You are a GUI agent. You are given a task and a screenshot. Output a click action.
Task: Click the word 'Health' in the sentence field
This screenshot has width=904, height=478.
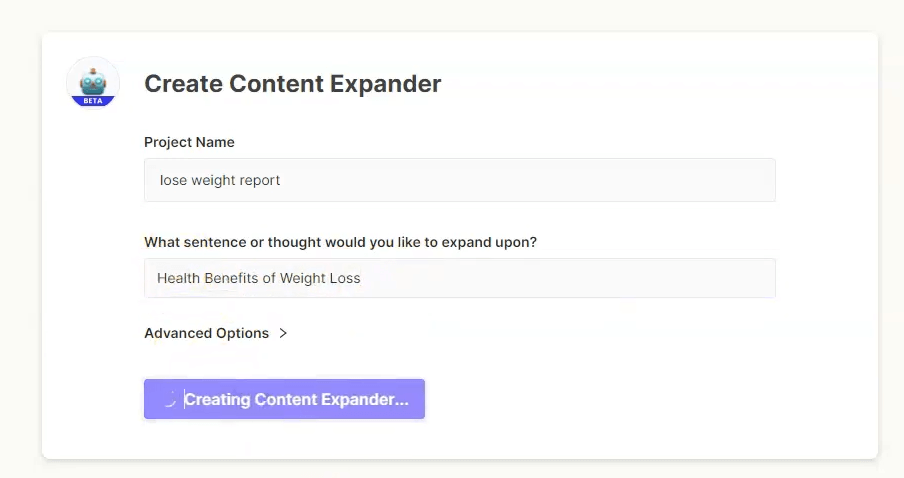(178, 278)
